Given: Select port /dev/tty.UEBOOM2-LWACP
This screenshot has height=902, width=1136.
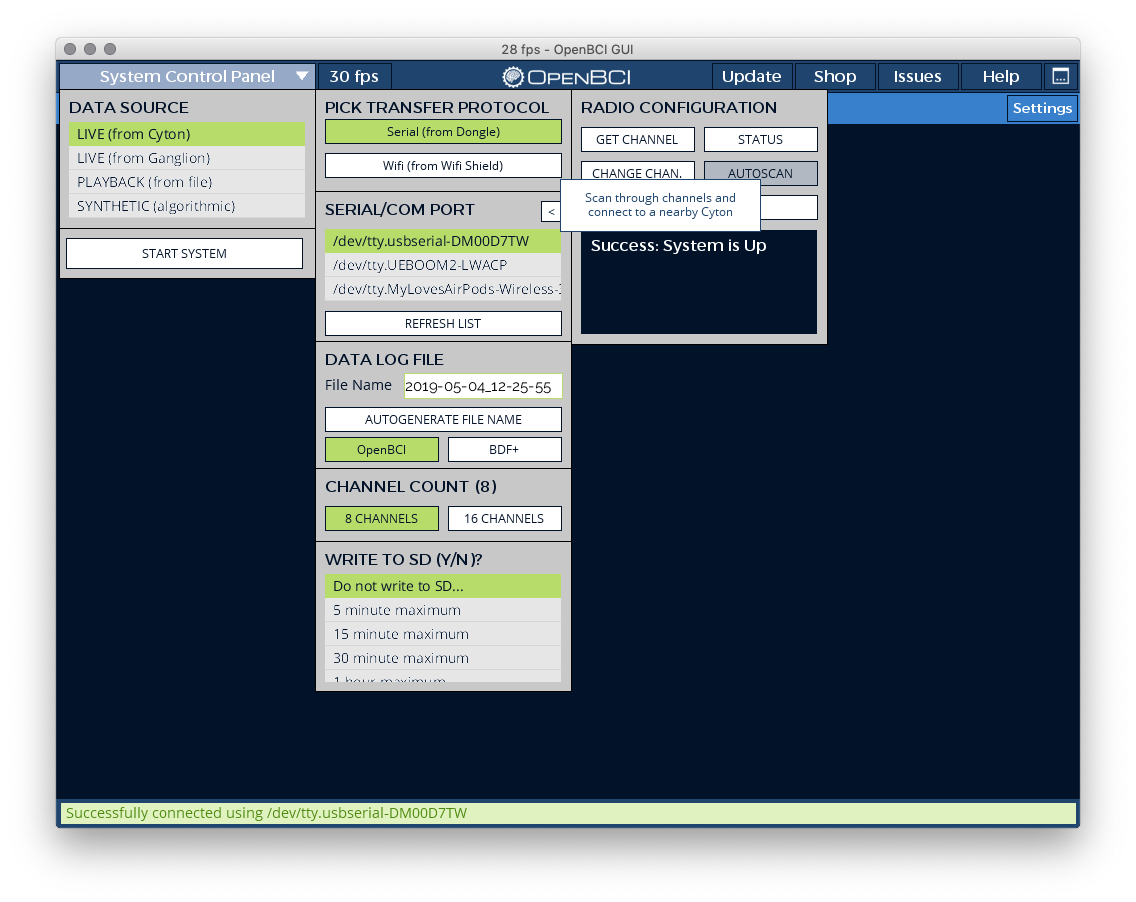Looking at the screenshot, I should pos(443,265).
